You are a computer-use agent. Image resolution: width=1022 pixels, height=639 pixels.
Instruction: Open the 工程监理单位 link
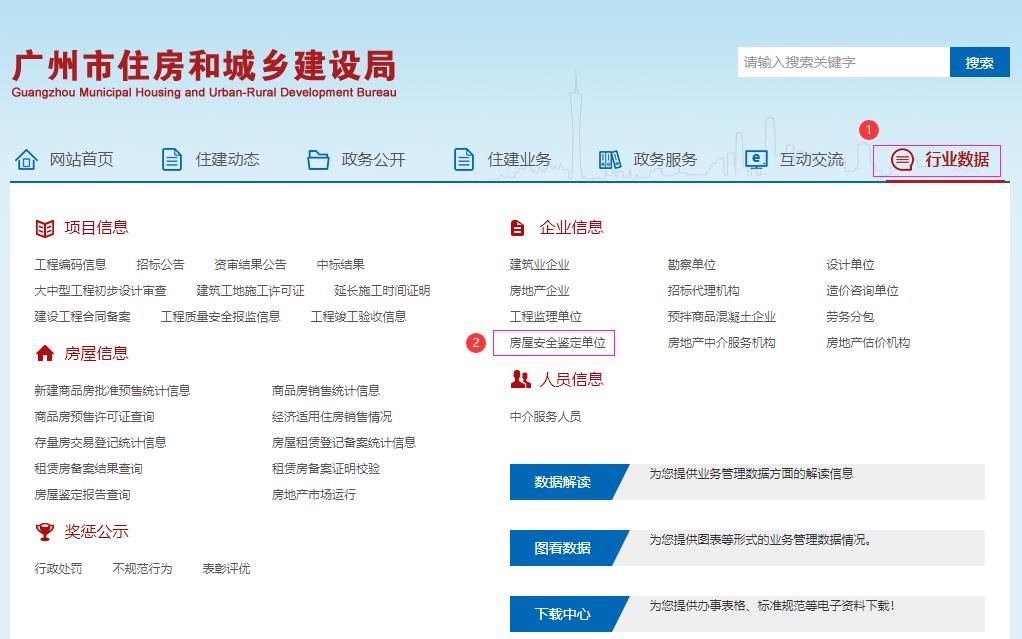pos(546,317)
